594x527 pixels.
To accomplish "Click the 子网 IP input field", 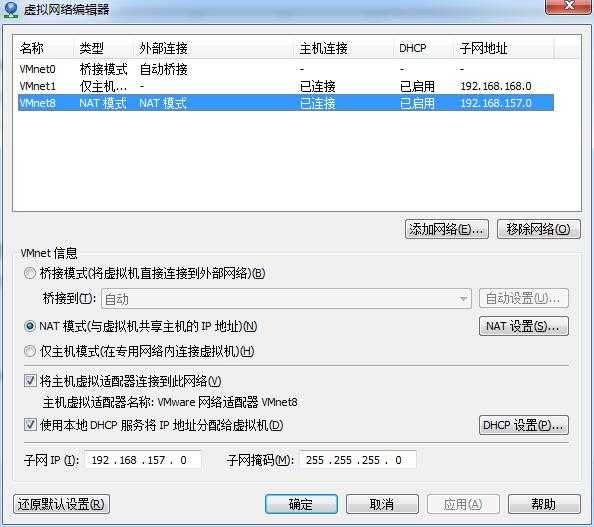I will click(142, 460).
